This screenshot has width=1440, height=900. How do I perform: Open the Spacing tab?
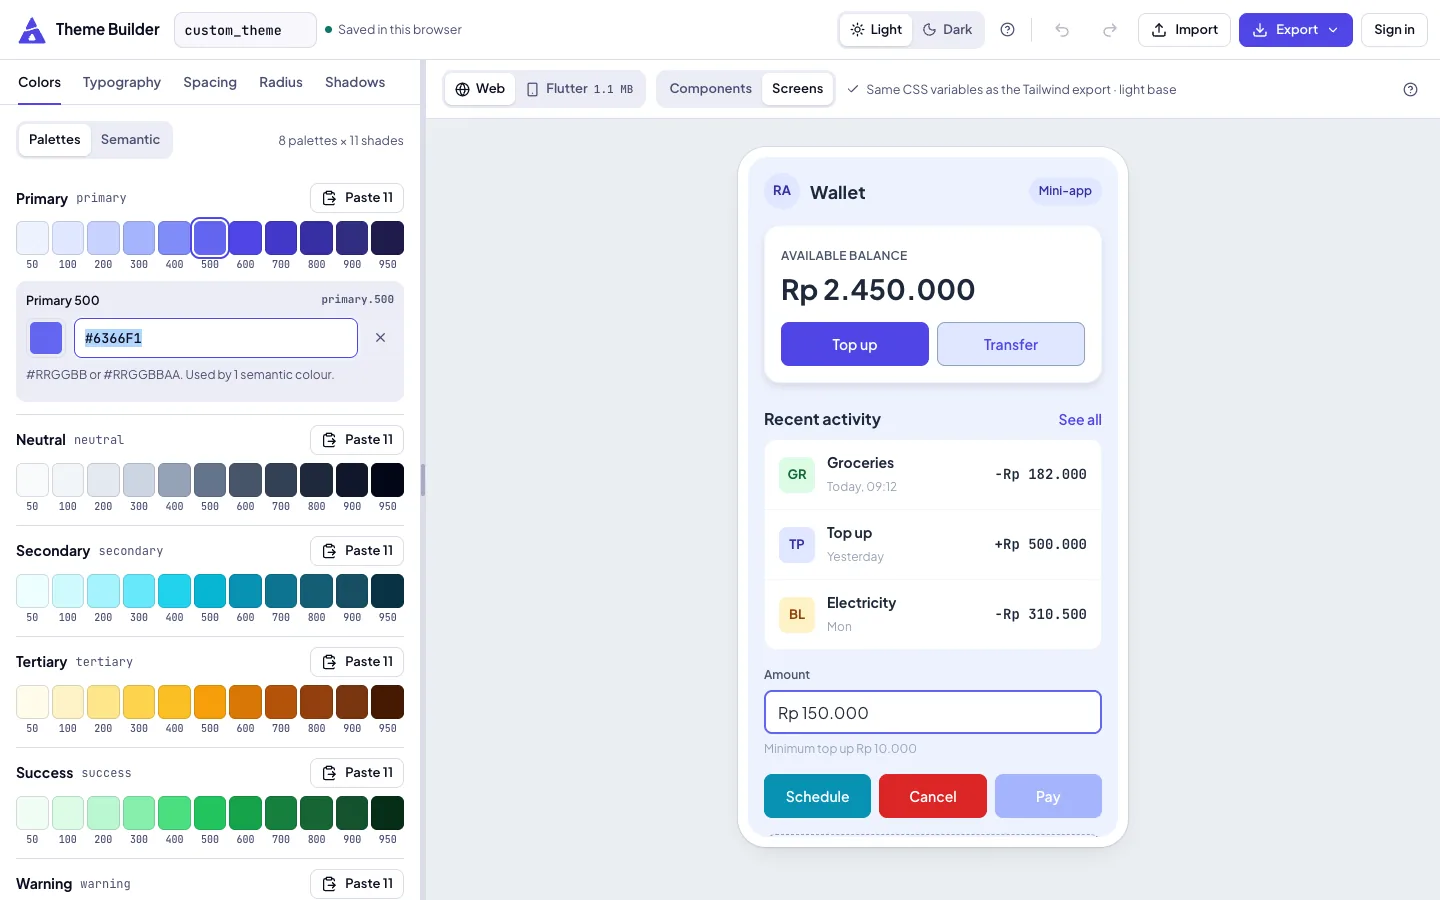click(210, 83)
